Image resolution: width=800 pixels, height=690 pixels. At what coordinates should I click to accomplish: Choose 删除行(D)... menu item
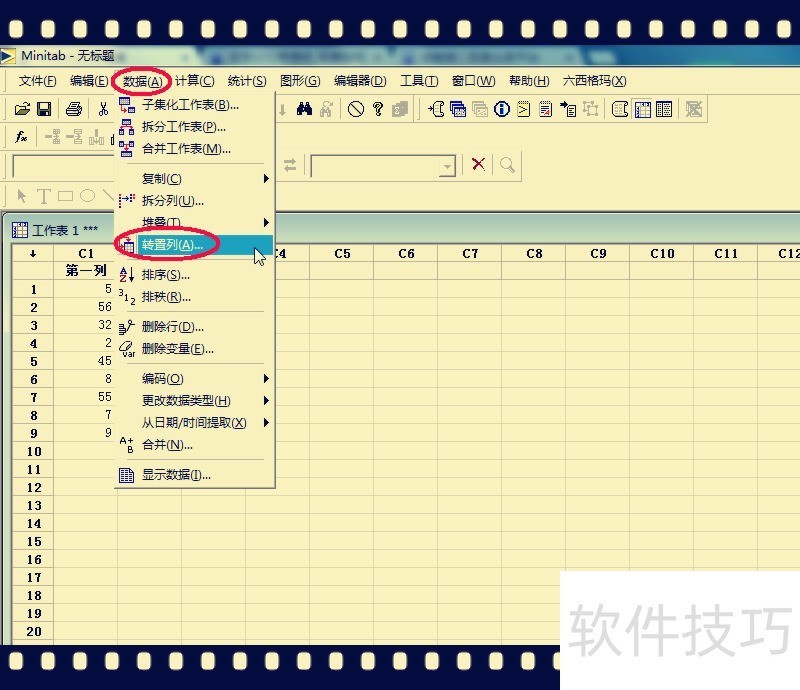pos(195,327)
